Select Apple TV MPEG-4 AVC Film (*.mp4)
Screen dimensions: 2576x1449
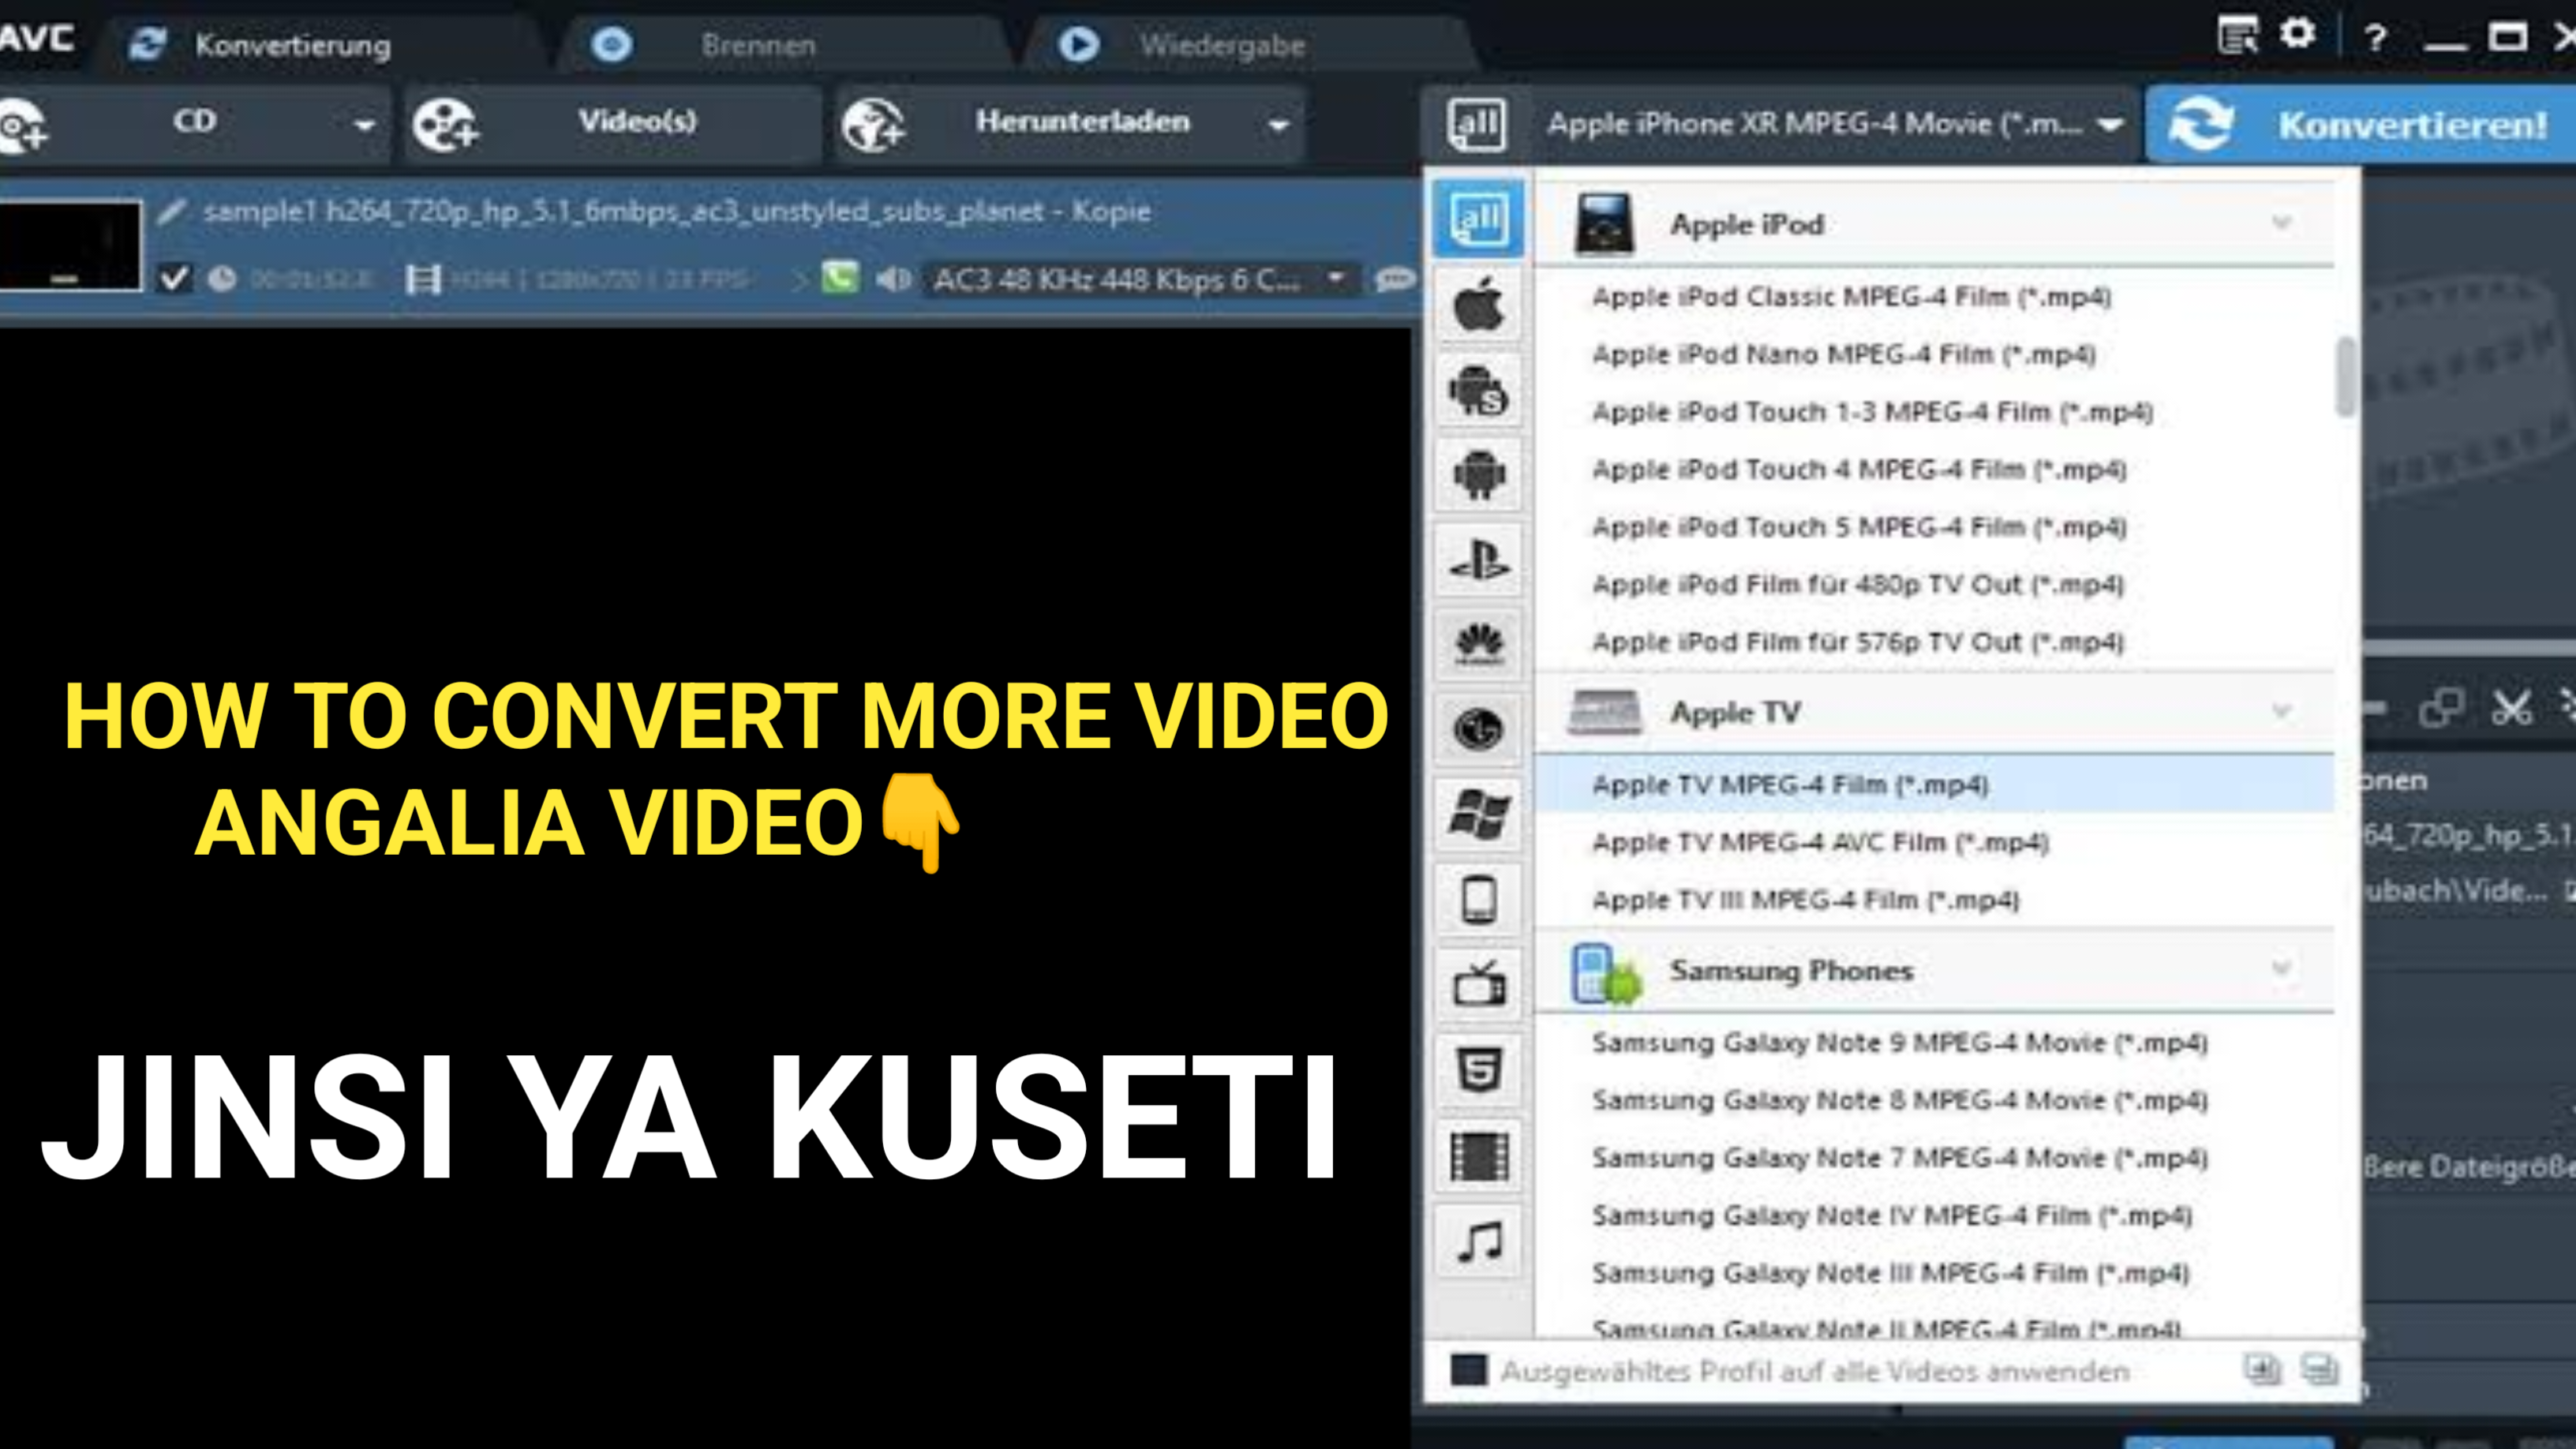pyautogui.click(x=1934, y=842)
